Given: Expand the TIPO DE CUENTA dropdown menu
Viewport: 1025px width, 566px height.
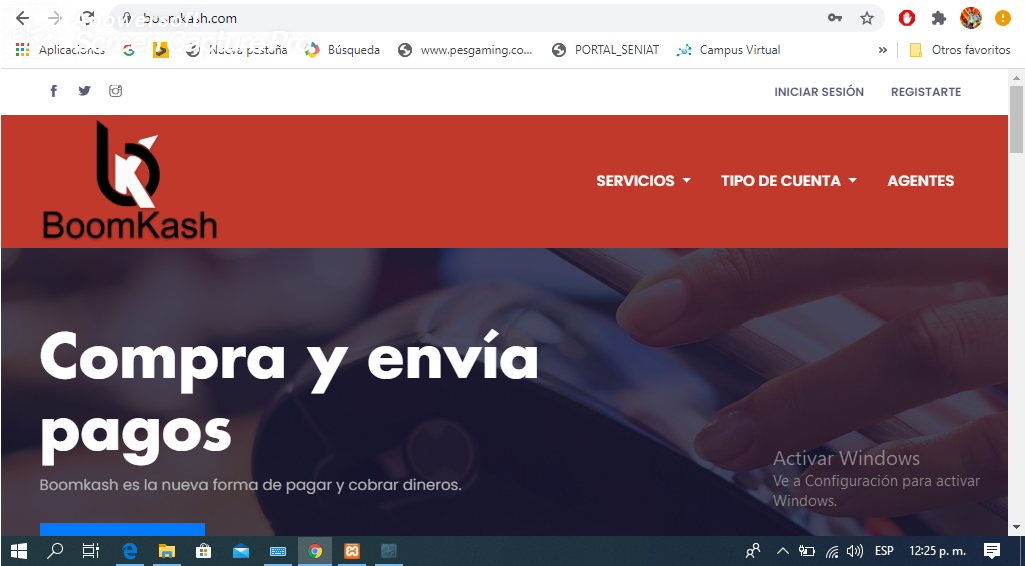Looking at the screenshot, I should tap(788, 180).
